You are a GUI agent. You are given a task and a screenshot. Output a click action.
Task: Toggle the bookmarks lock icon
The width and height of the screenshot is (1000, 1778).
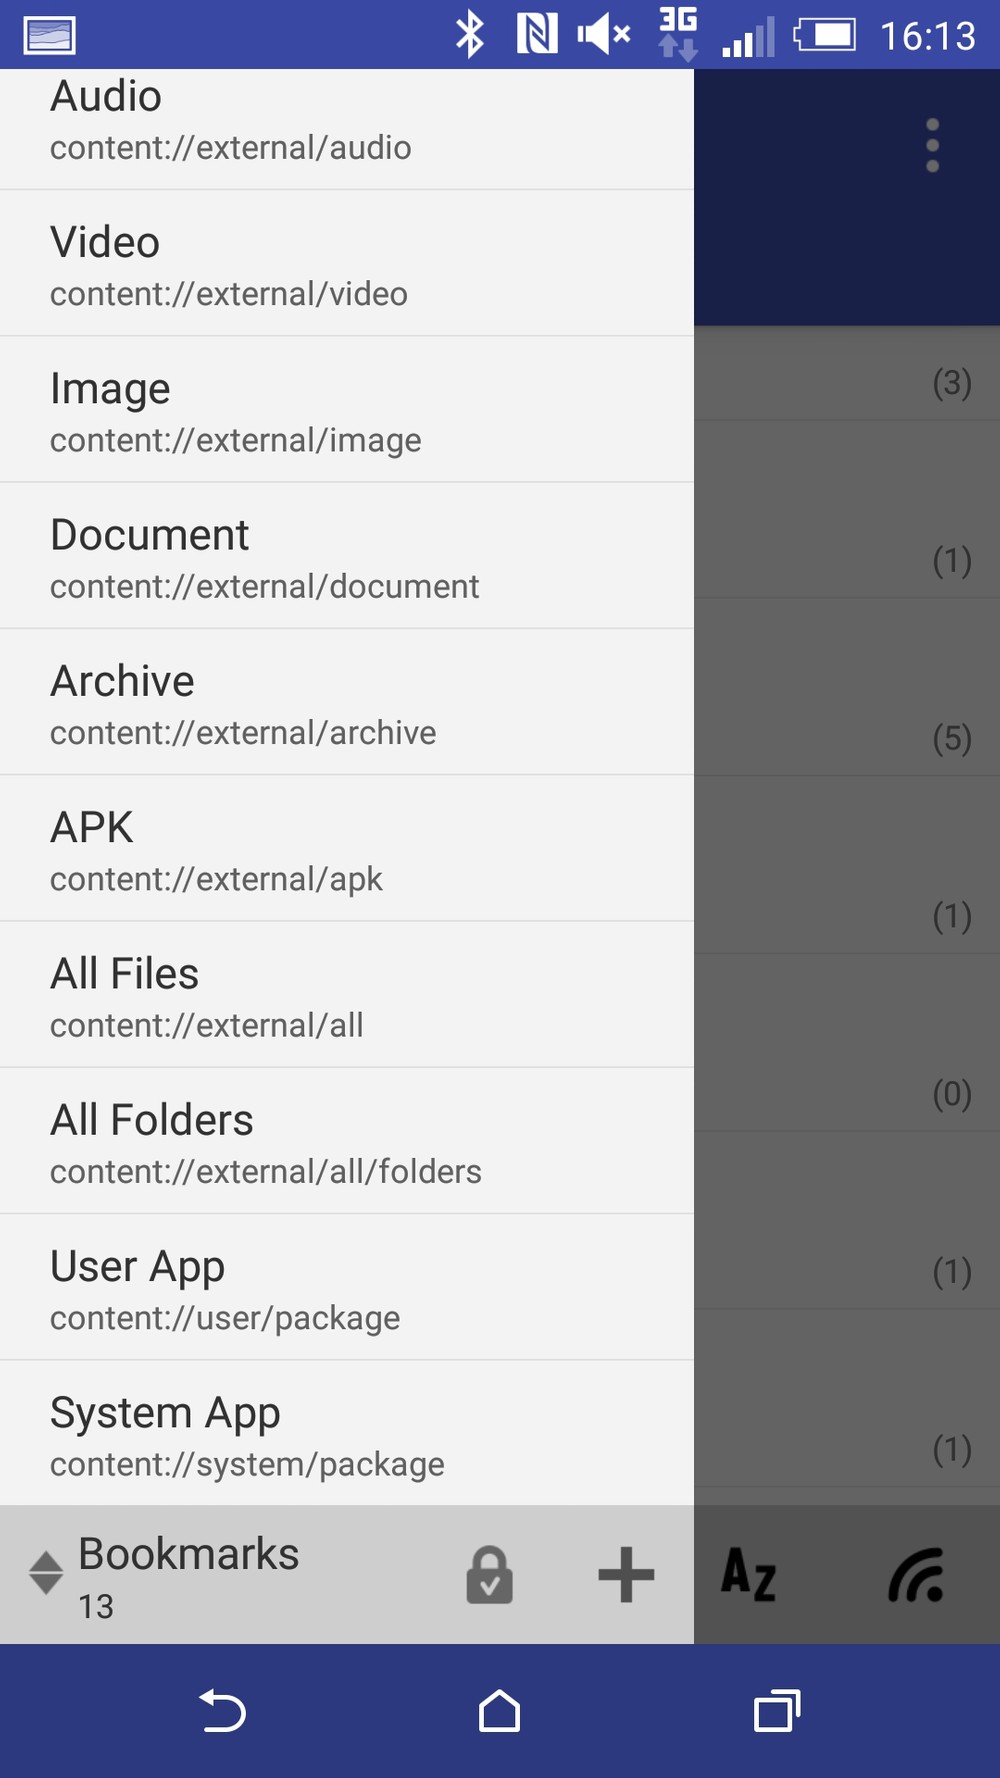[x=489, y=1575]
